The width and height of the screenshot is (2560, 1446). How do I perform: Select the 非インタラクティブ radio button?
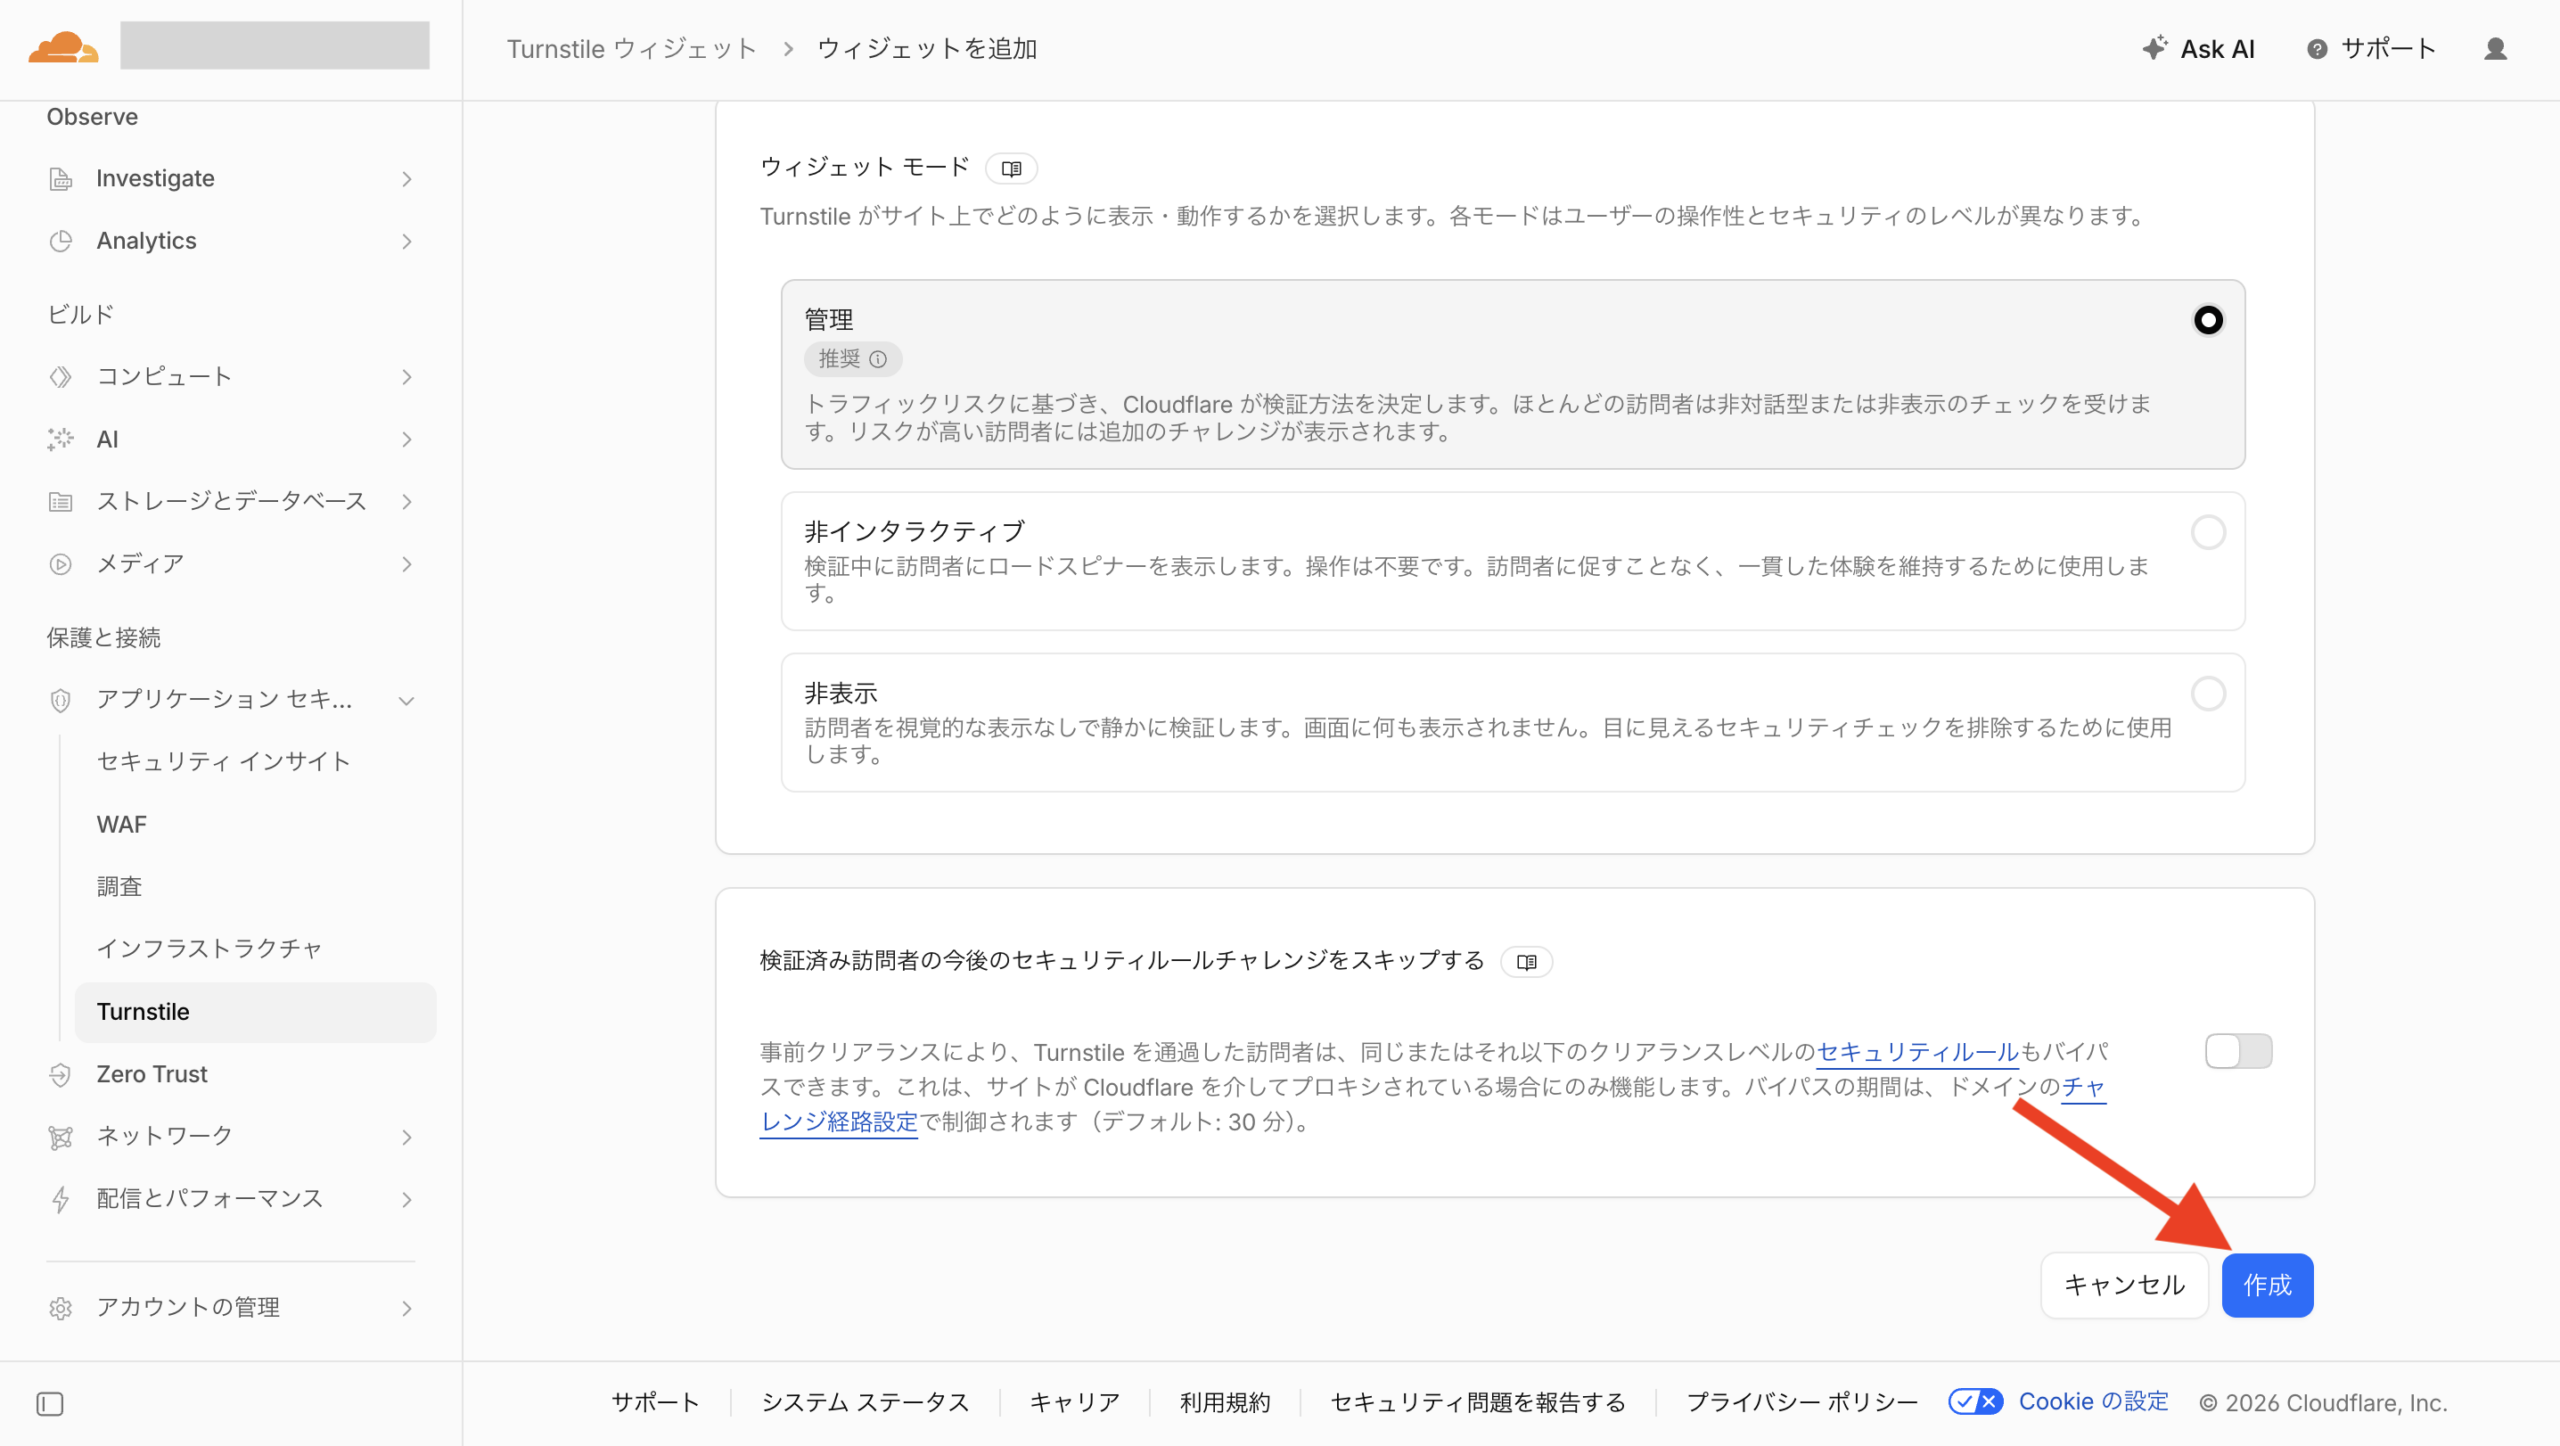point(2208,532)
